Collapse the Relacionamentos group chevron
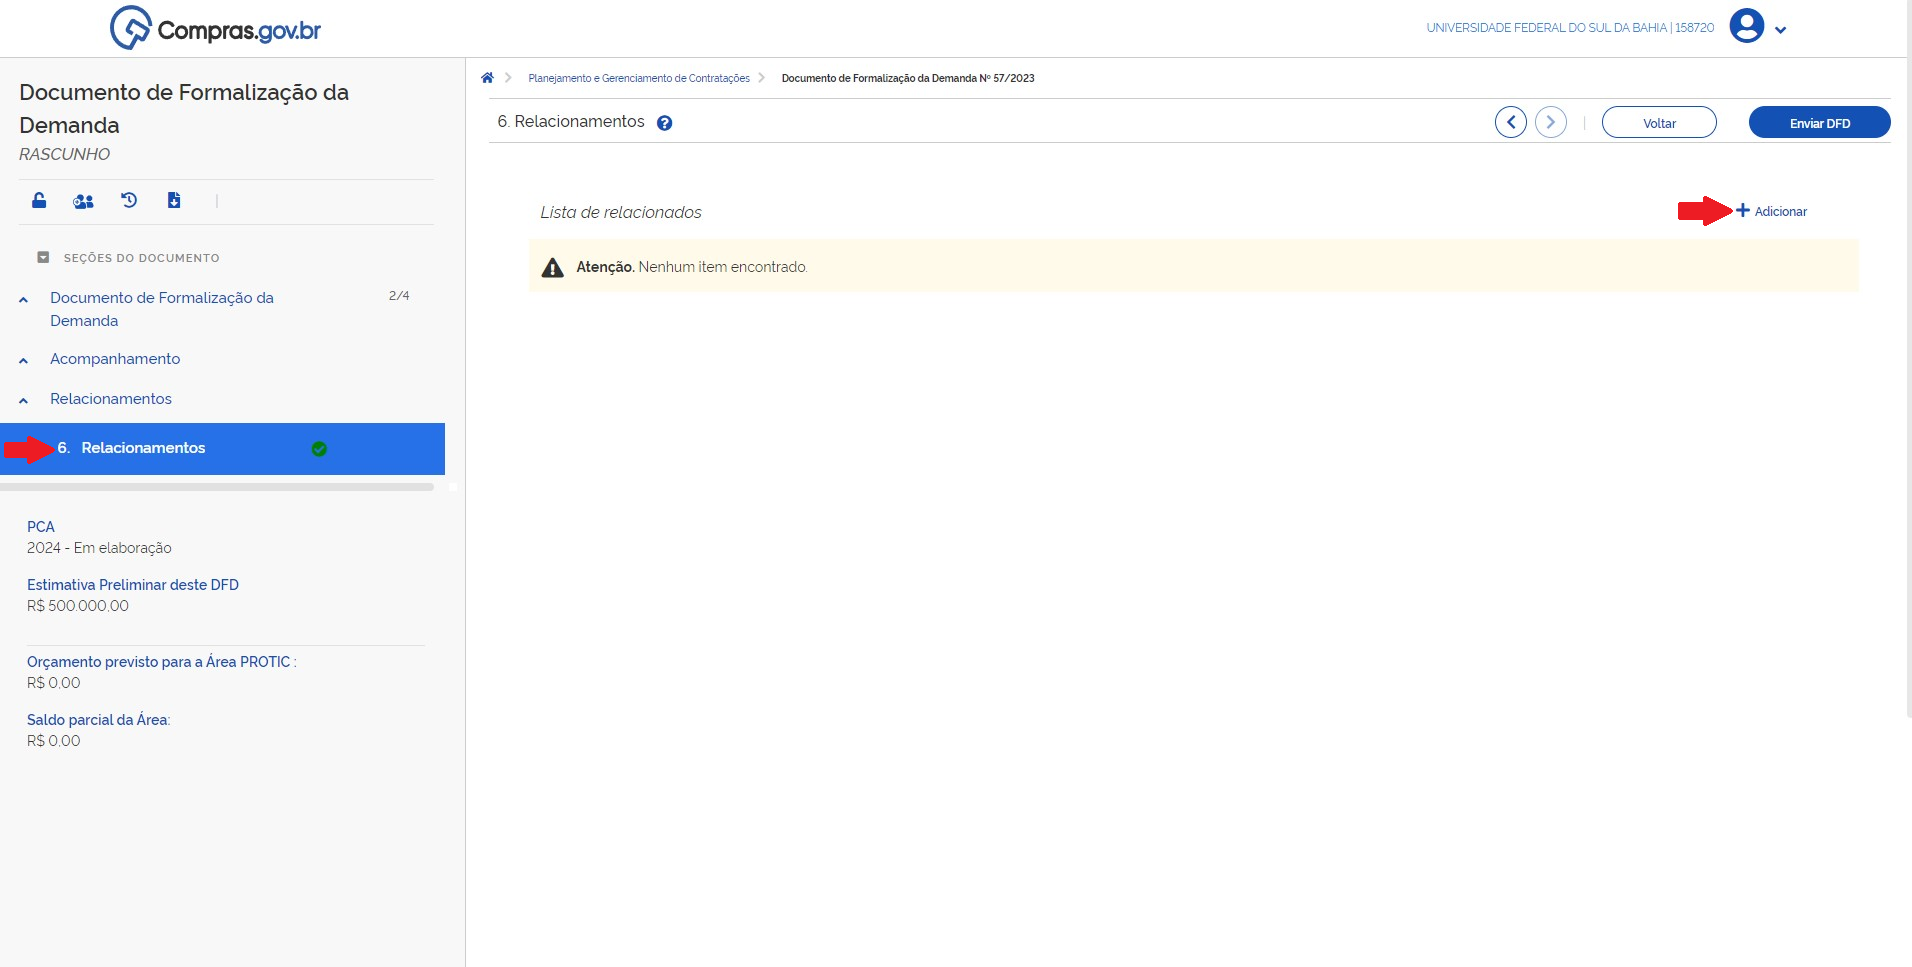The image size is (1912, 967). tap(24, 401)
